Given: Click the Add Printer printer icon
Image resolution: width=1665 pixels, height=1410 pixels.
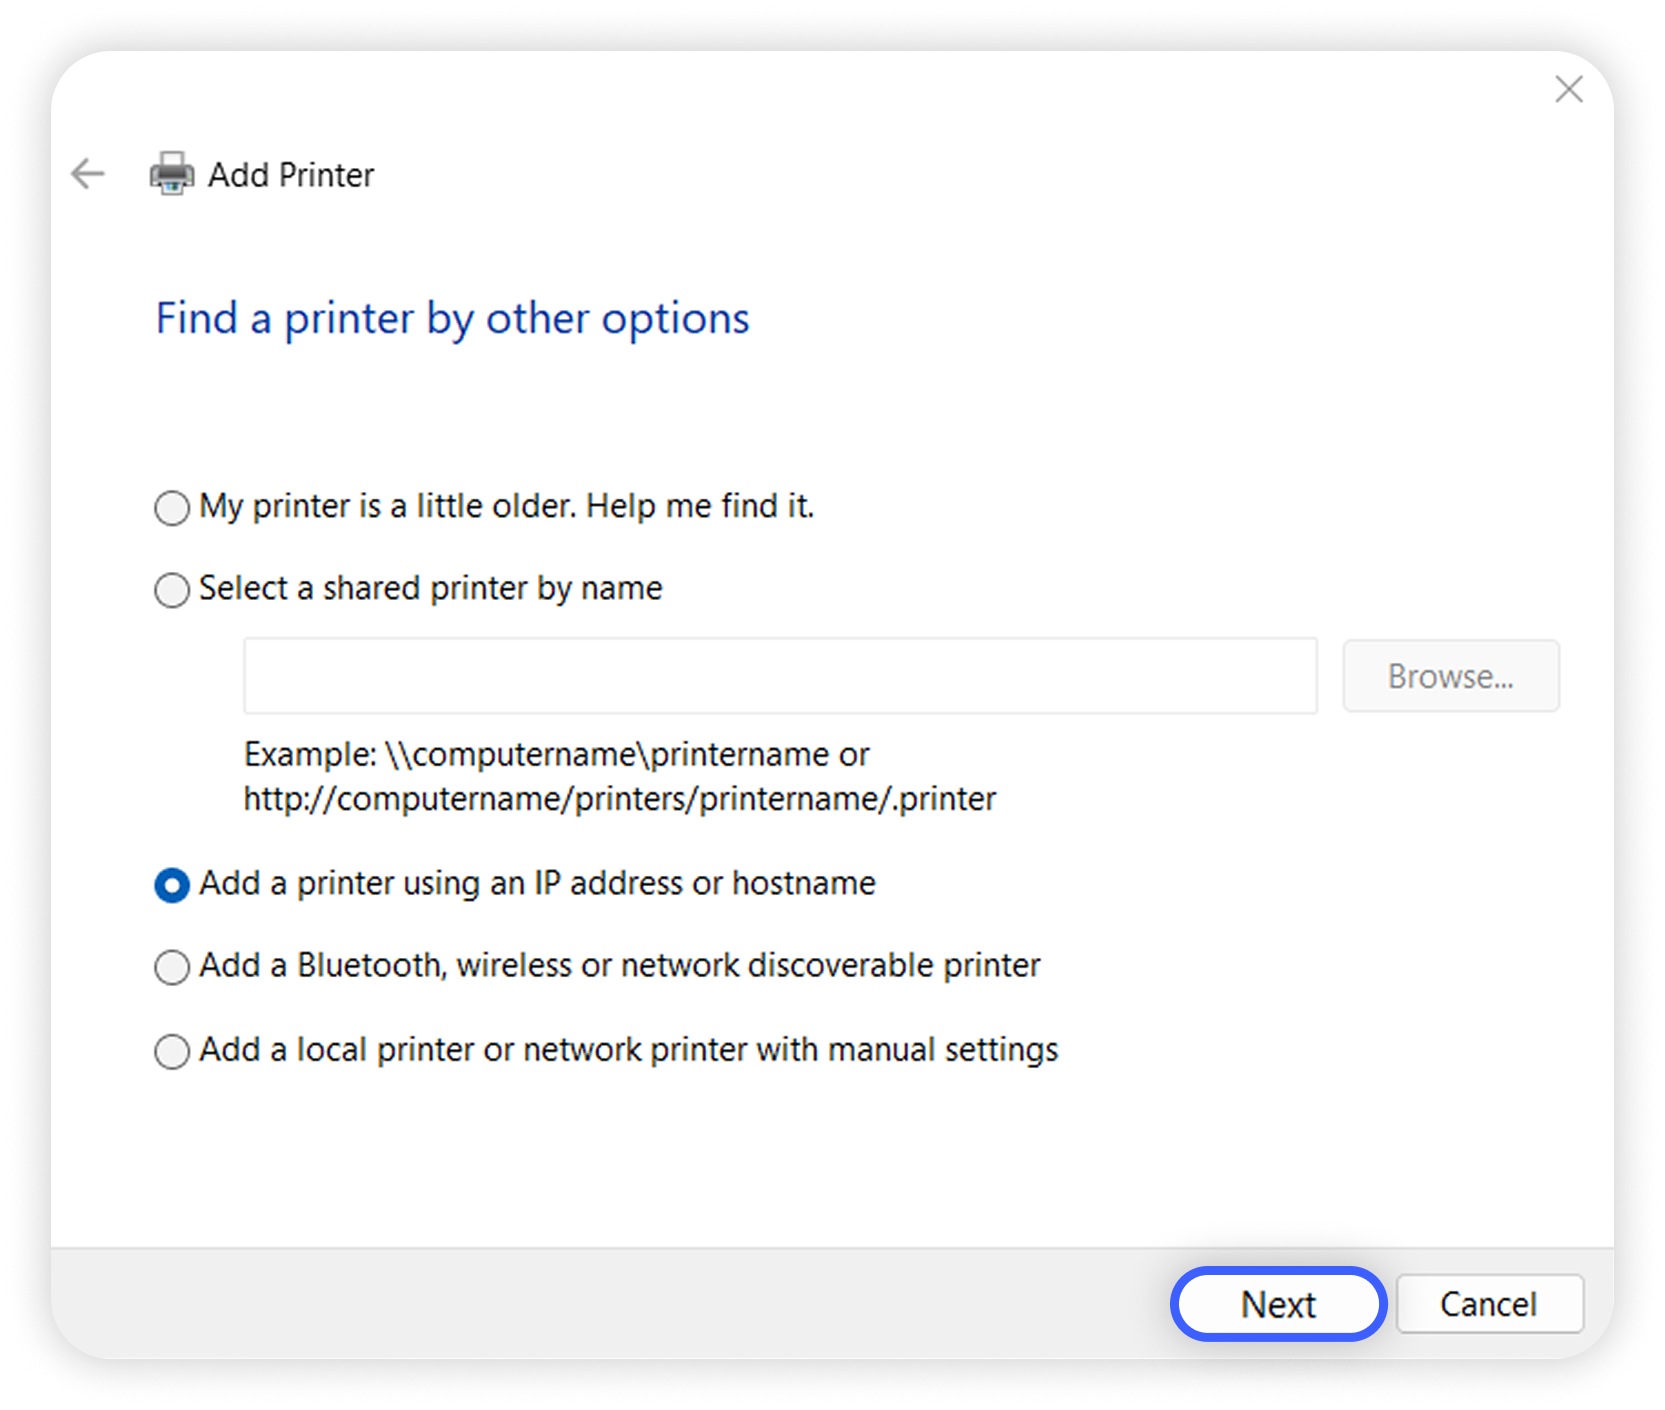Looking at the screenshot, I should coord(170,173).
